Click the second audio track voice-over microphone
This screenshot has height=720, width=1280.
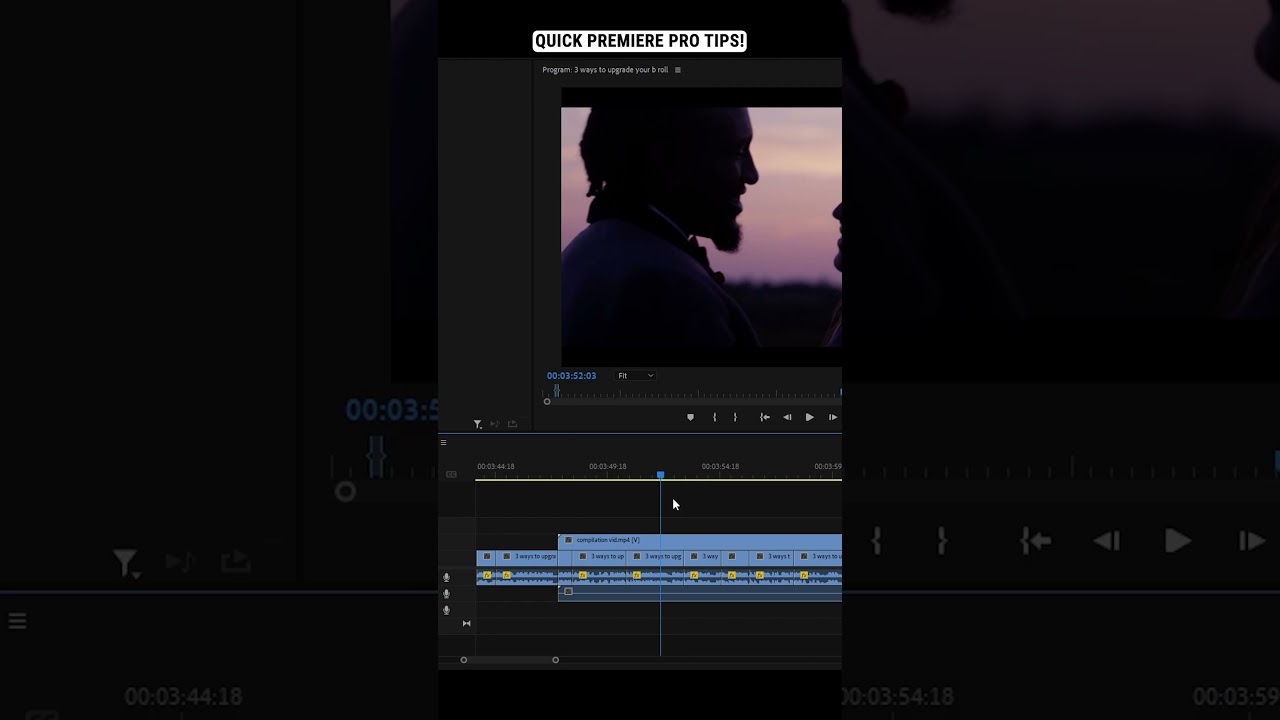click(x=446, y=593)
